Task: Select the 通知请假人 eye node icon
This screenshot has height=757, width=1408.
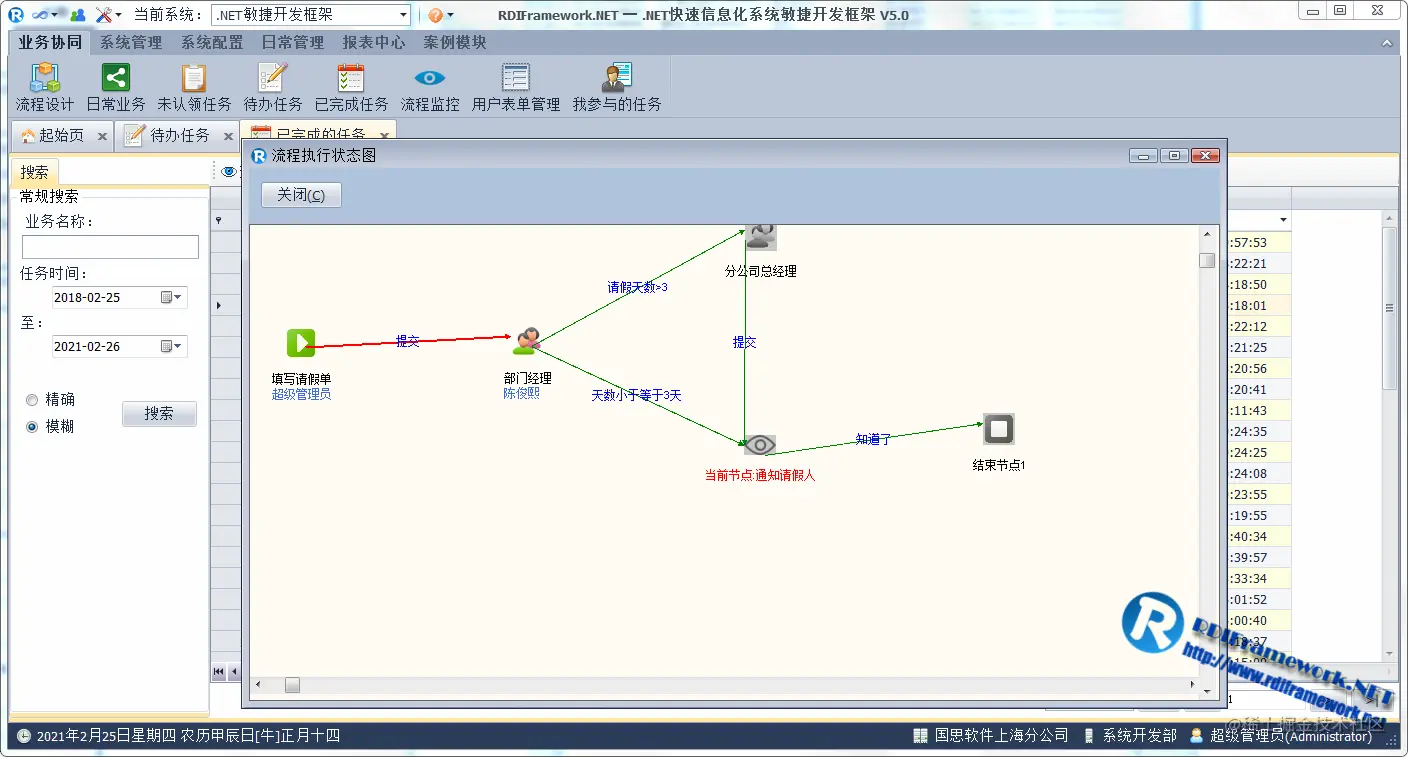Action: (x=760, y=444)
